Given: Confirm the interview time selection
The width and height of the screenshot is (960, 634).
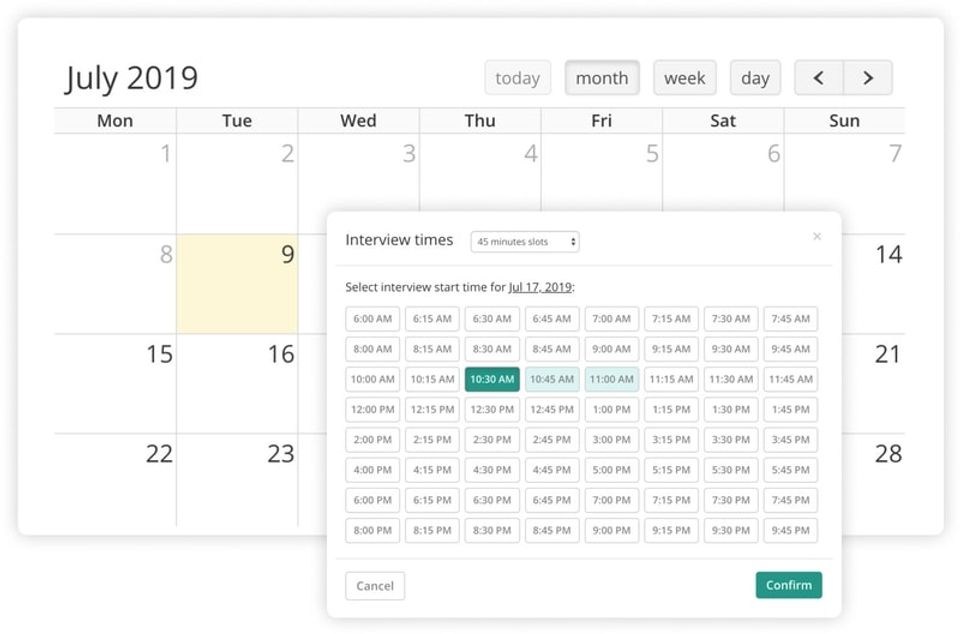Looking at the screenshot, I should pos(789,585).
